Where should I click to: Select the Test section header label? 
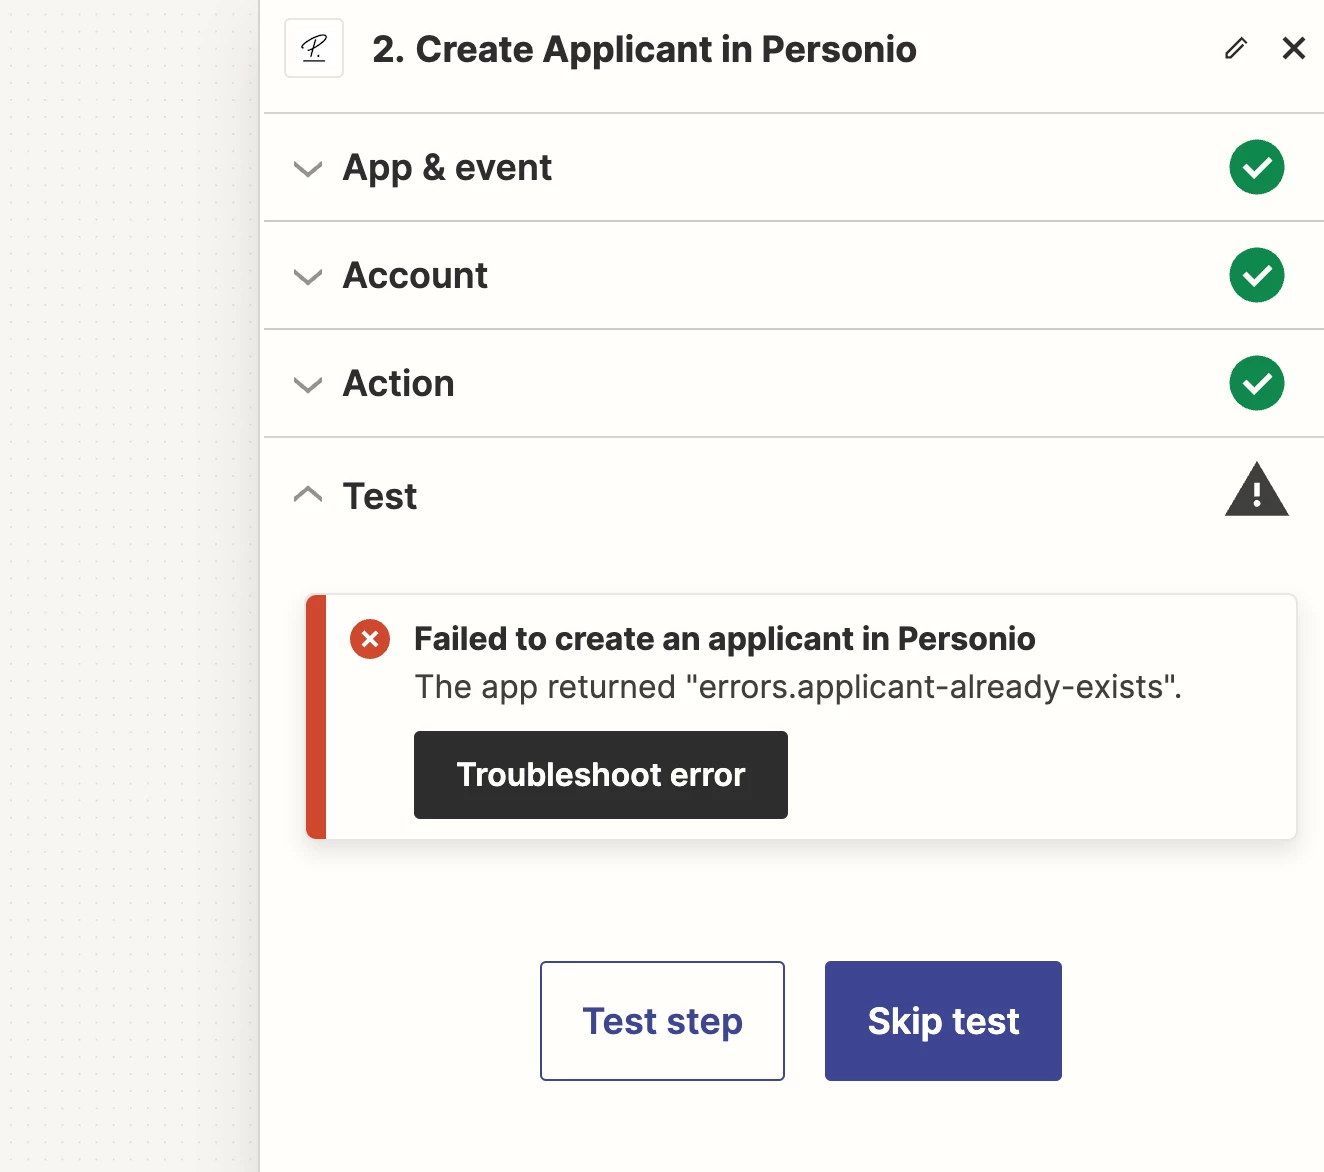click(x=380, y=496)
